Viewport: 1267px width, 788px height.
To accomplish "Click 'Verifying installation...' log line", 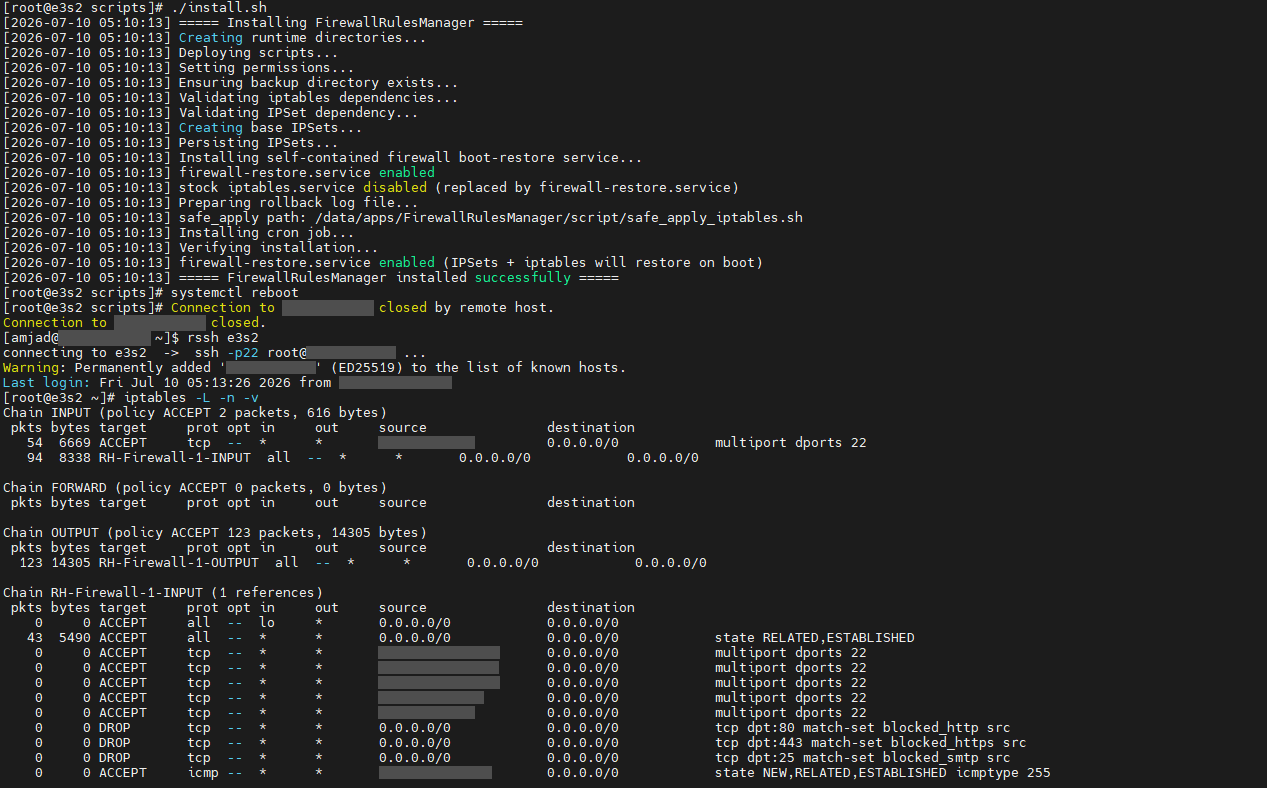I will pyautogui.click(x=191, y=247).
